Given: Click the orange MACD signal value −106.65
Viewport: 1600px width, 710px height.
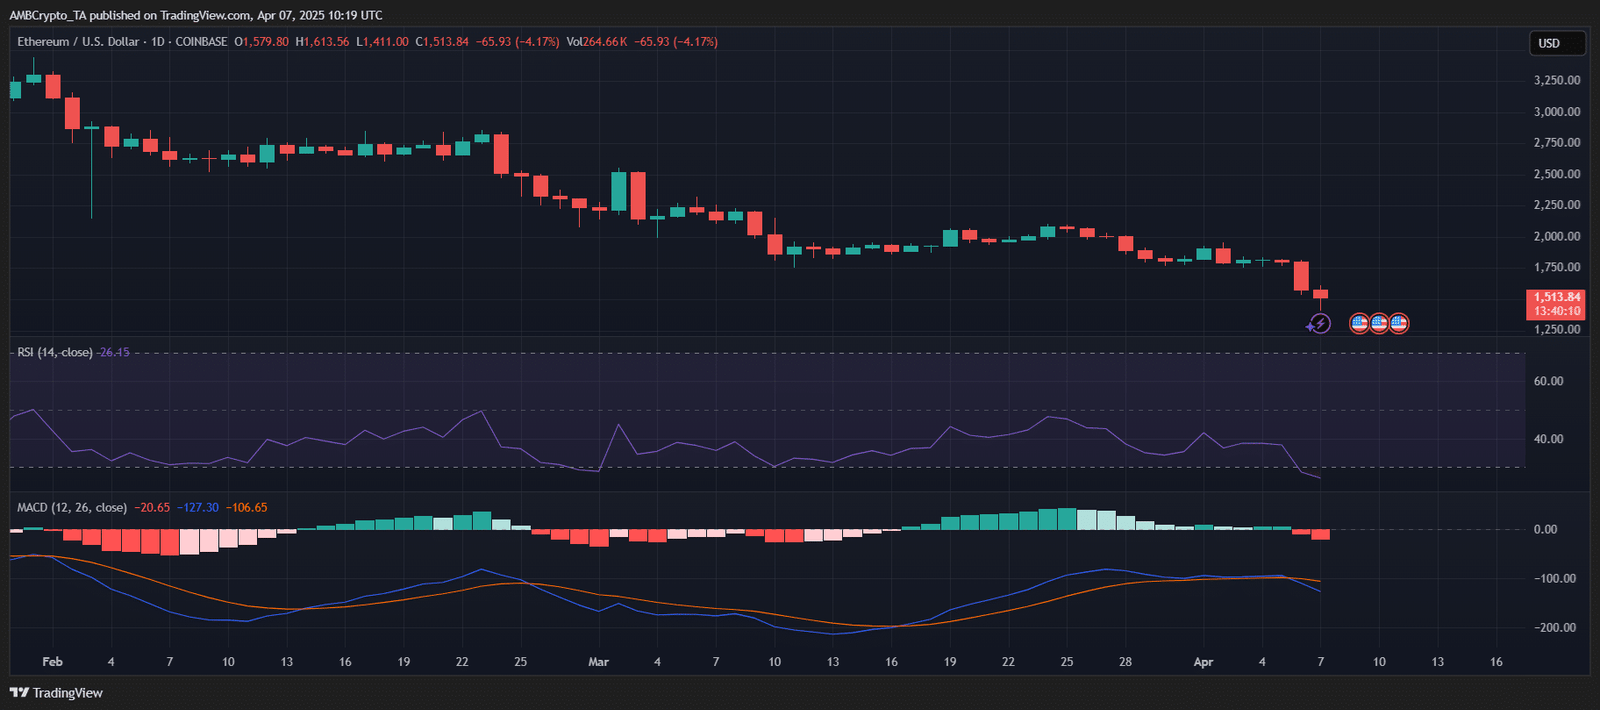Looking at the screenshot, I should [x=246, y=508].
